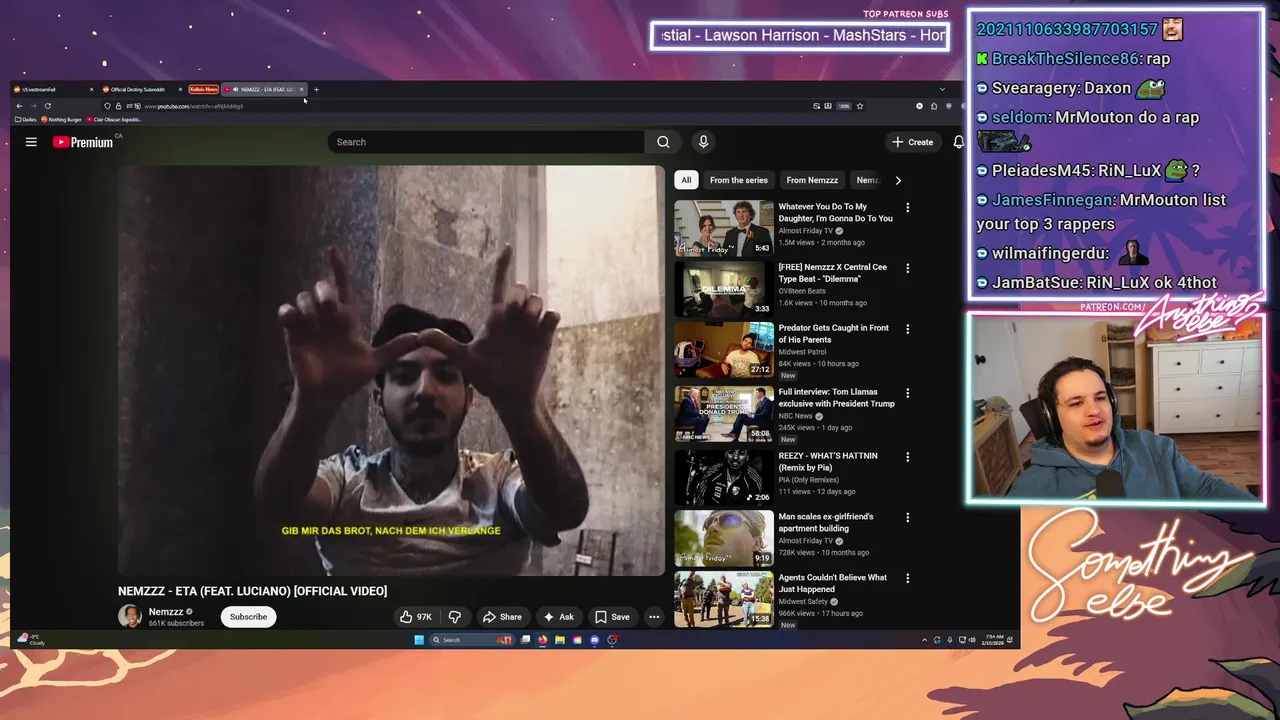Click the Windows Start button
Viewport: 1280px width, 720px height.
pos(419,640)
